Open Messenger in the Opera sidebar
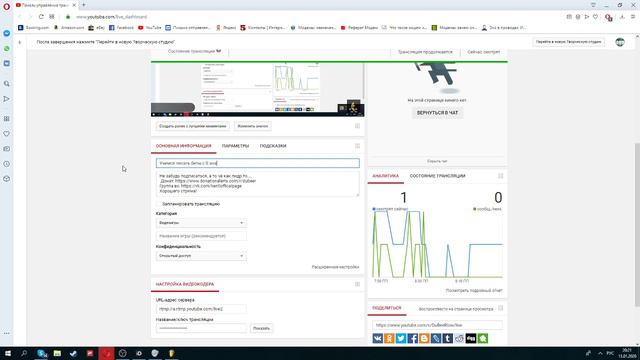640x360 pixels. [7, 33]
